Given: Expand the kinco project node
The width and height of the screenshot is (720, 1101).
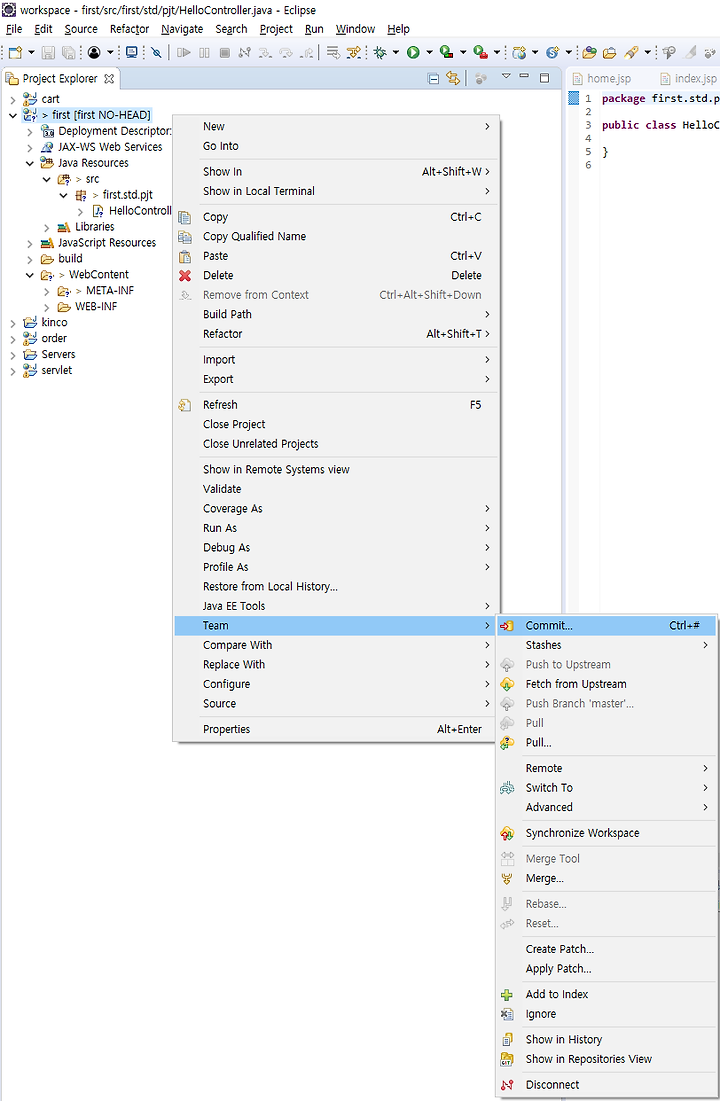Looking at the screenshot, I should point(13,323).
